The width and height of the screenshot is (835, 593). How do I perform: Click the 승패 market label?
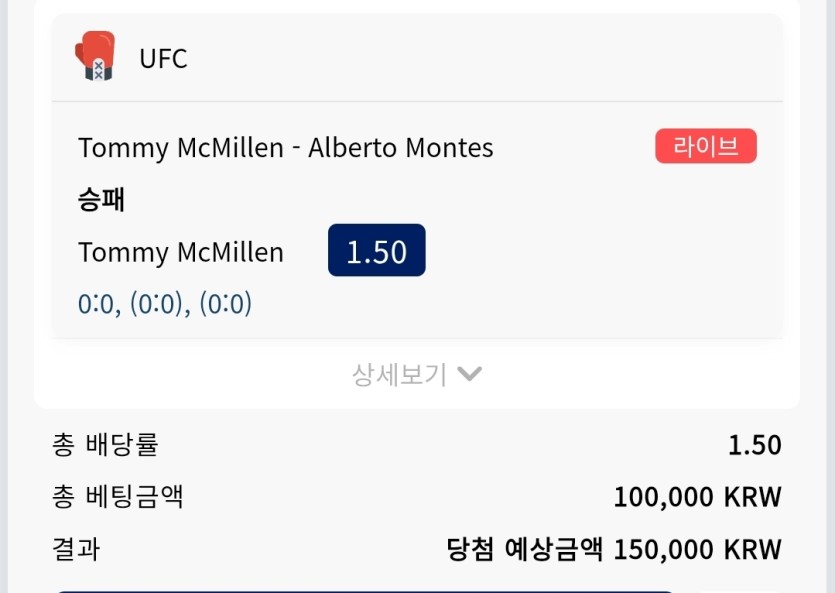[101, 200]
